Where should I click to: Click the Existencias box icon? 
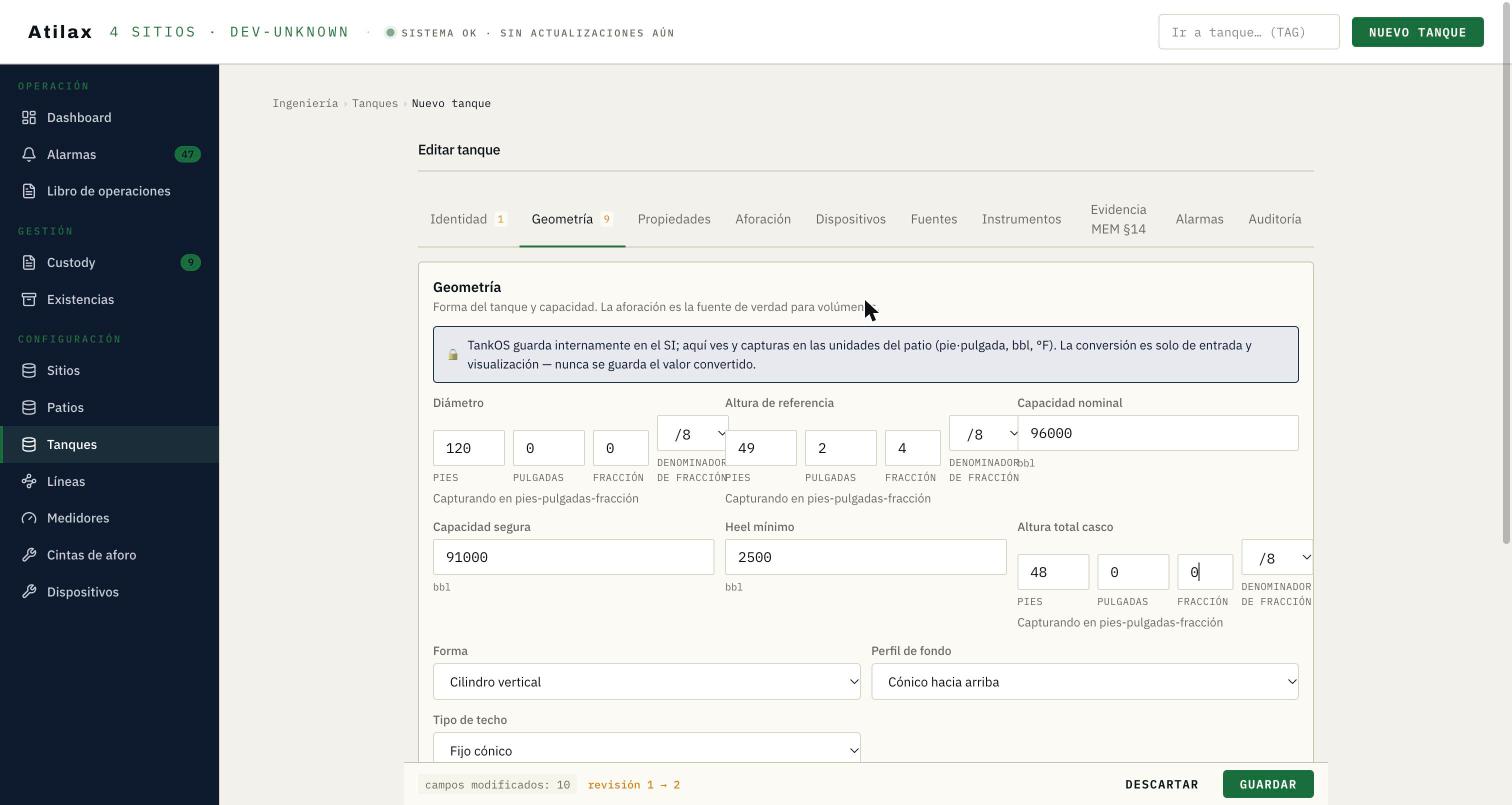(x=29, y=300)
